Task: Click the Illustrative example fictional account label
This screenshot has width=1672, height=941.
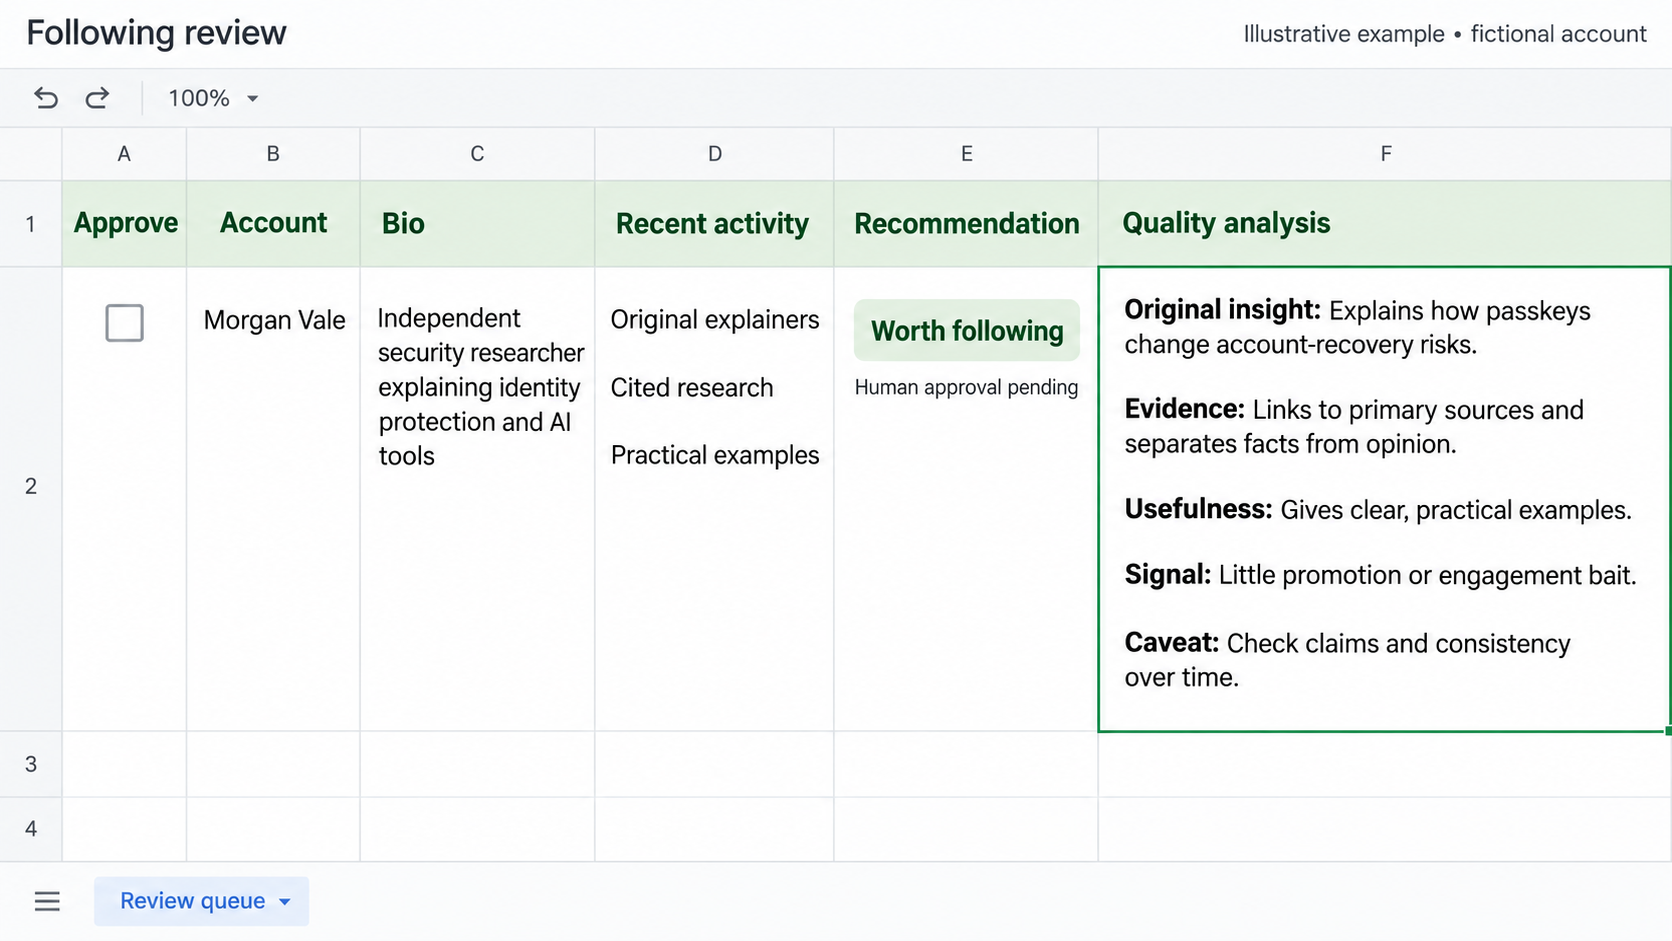Action: click(x=1444, y=34)
